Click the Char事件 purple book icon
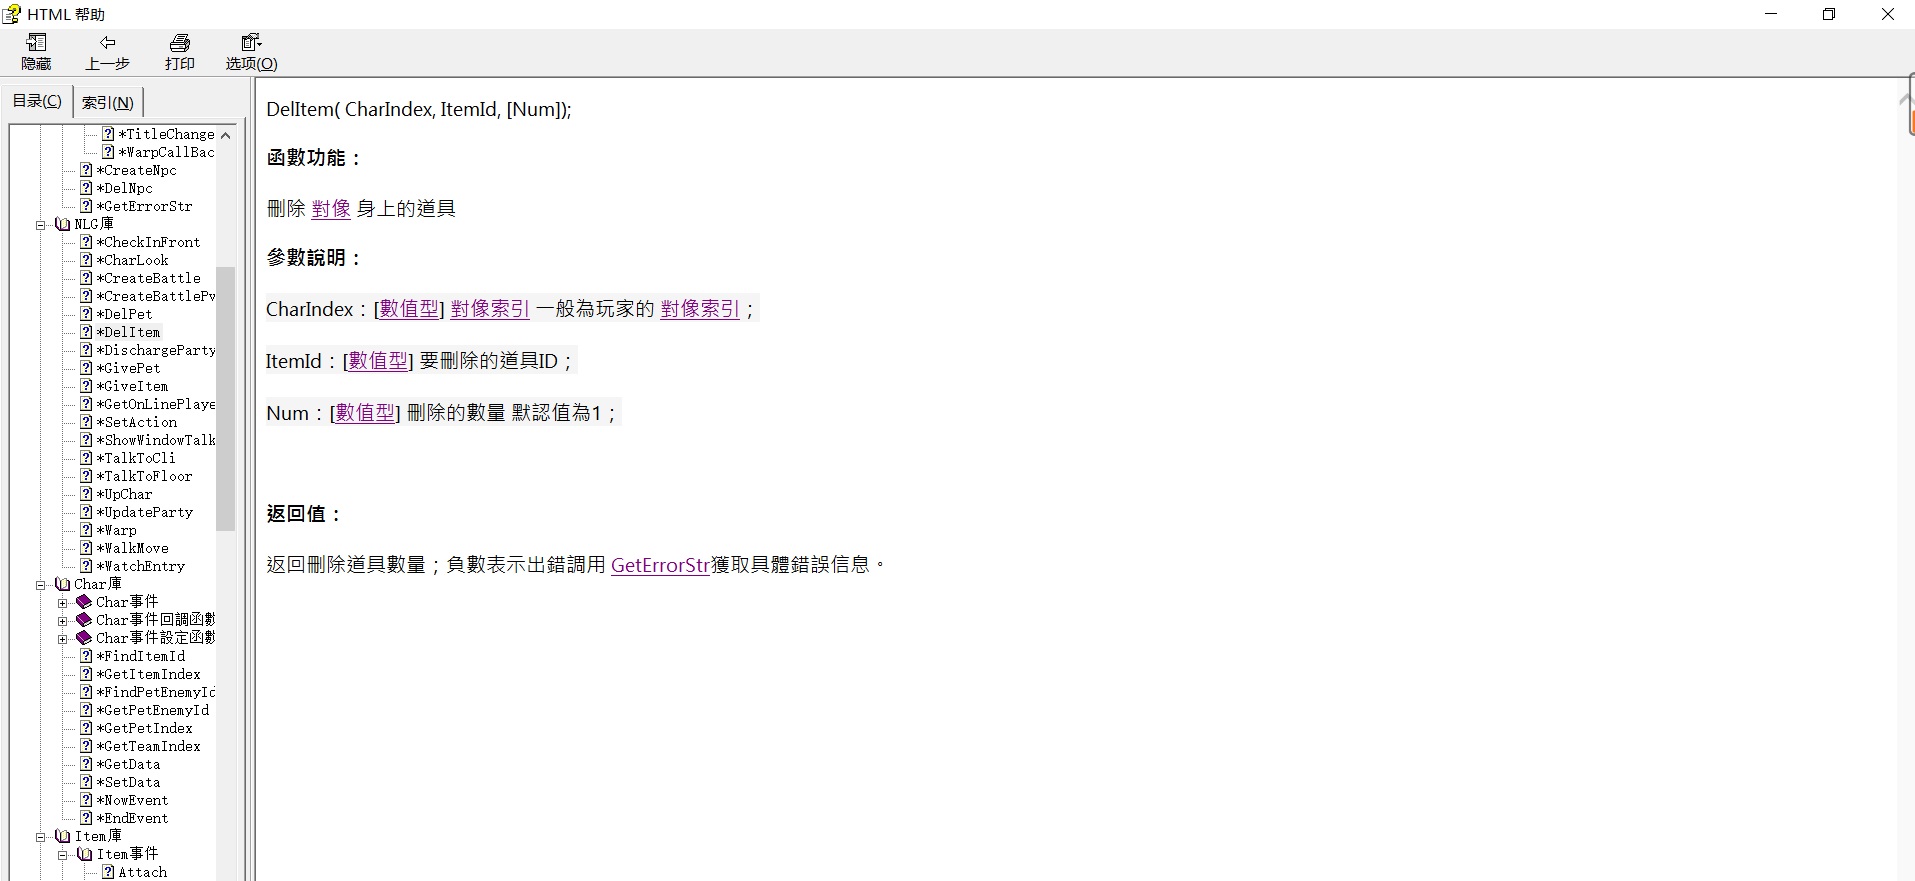1915x881 pixels. (x=84, y=602)
